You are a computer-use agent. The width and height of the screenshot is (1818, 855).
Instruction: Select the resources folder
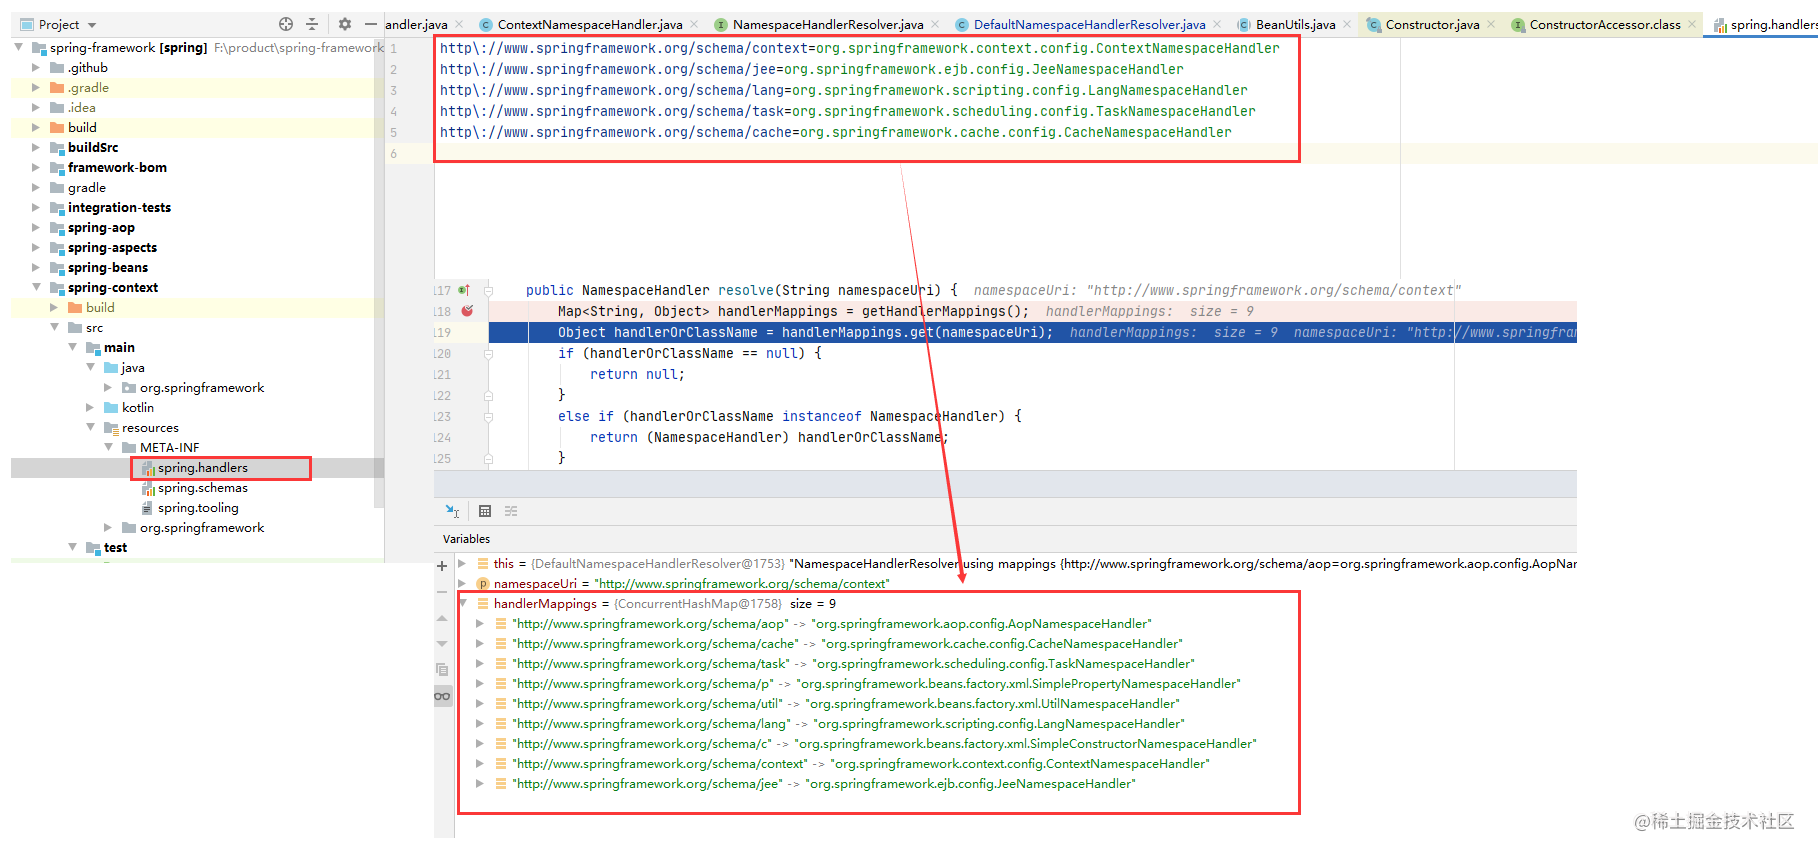(x=150, y=428)
